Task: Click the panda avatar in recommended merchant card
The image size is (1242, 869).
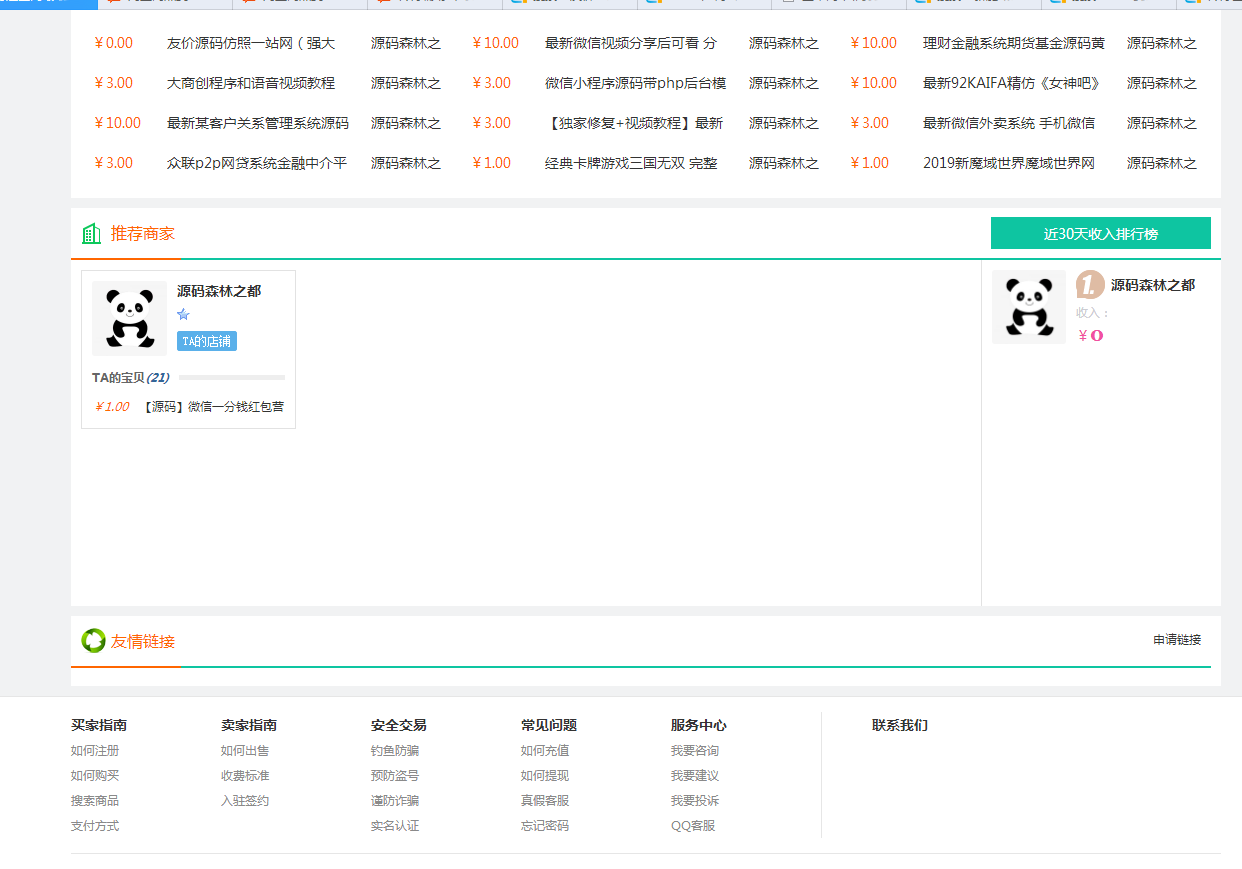Action: point(129,318)
